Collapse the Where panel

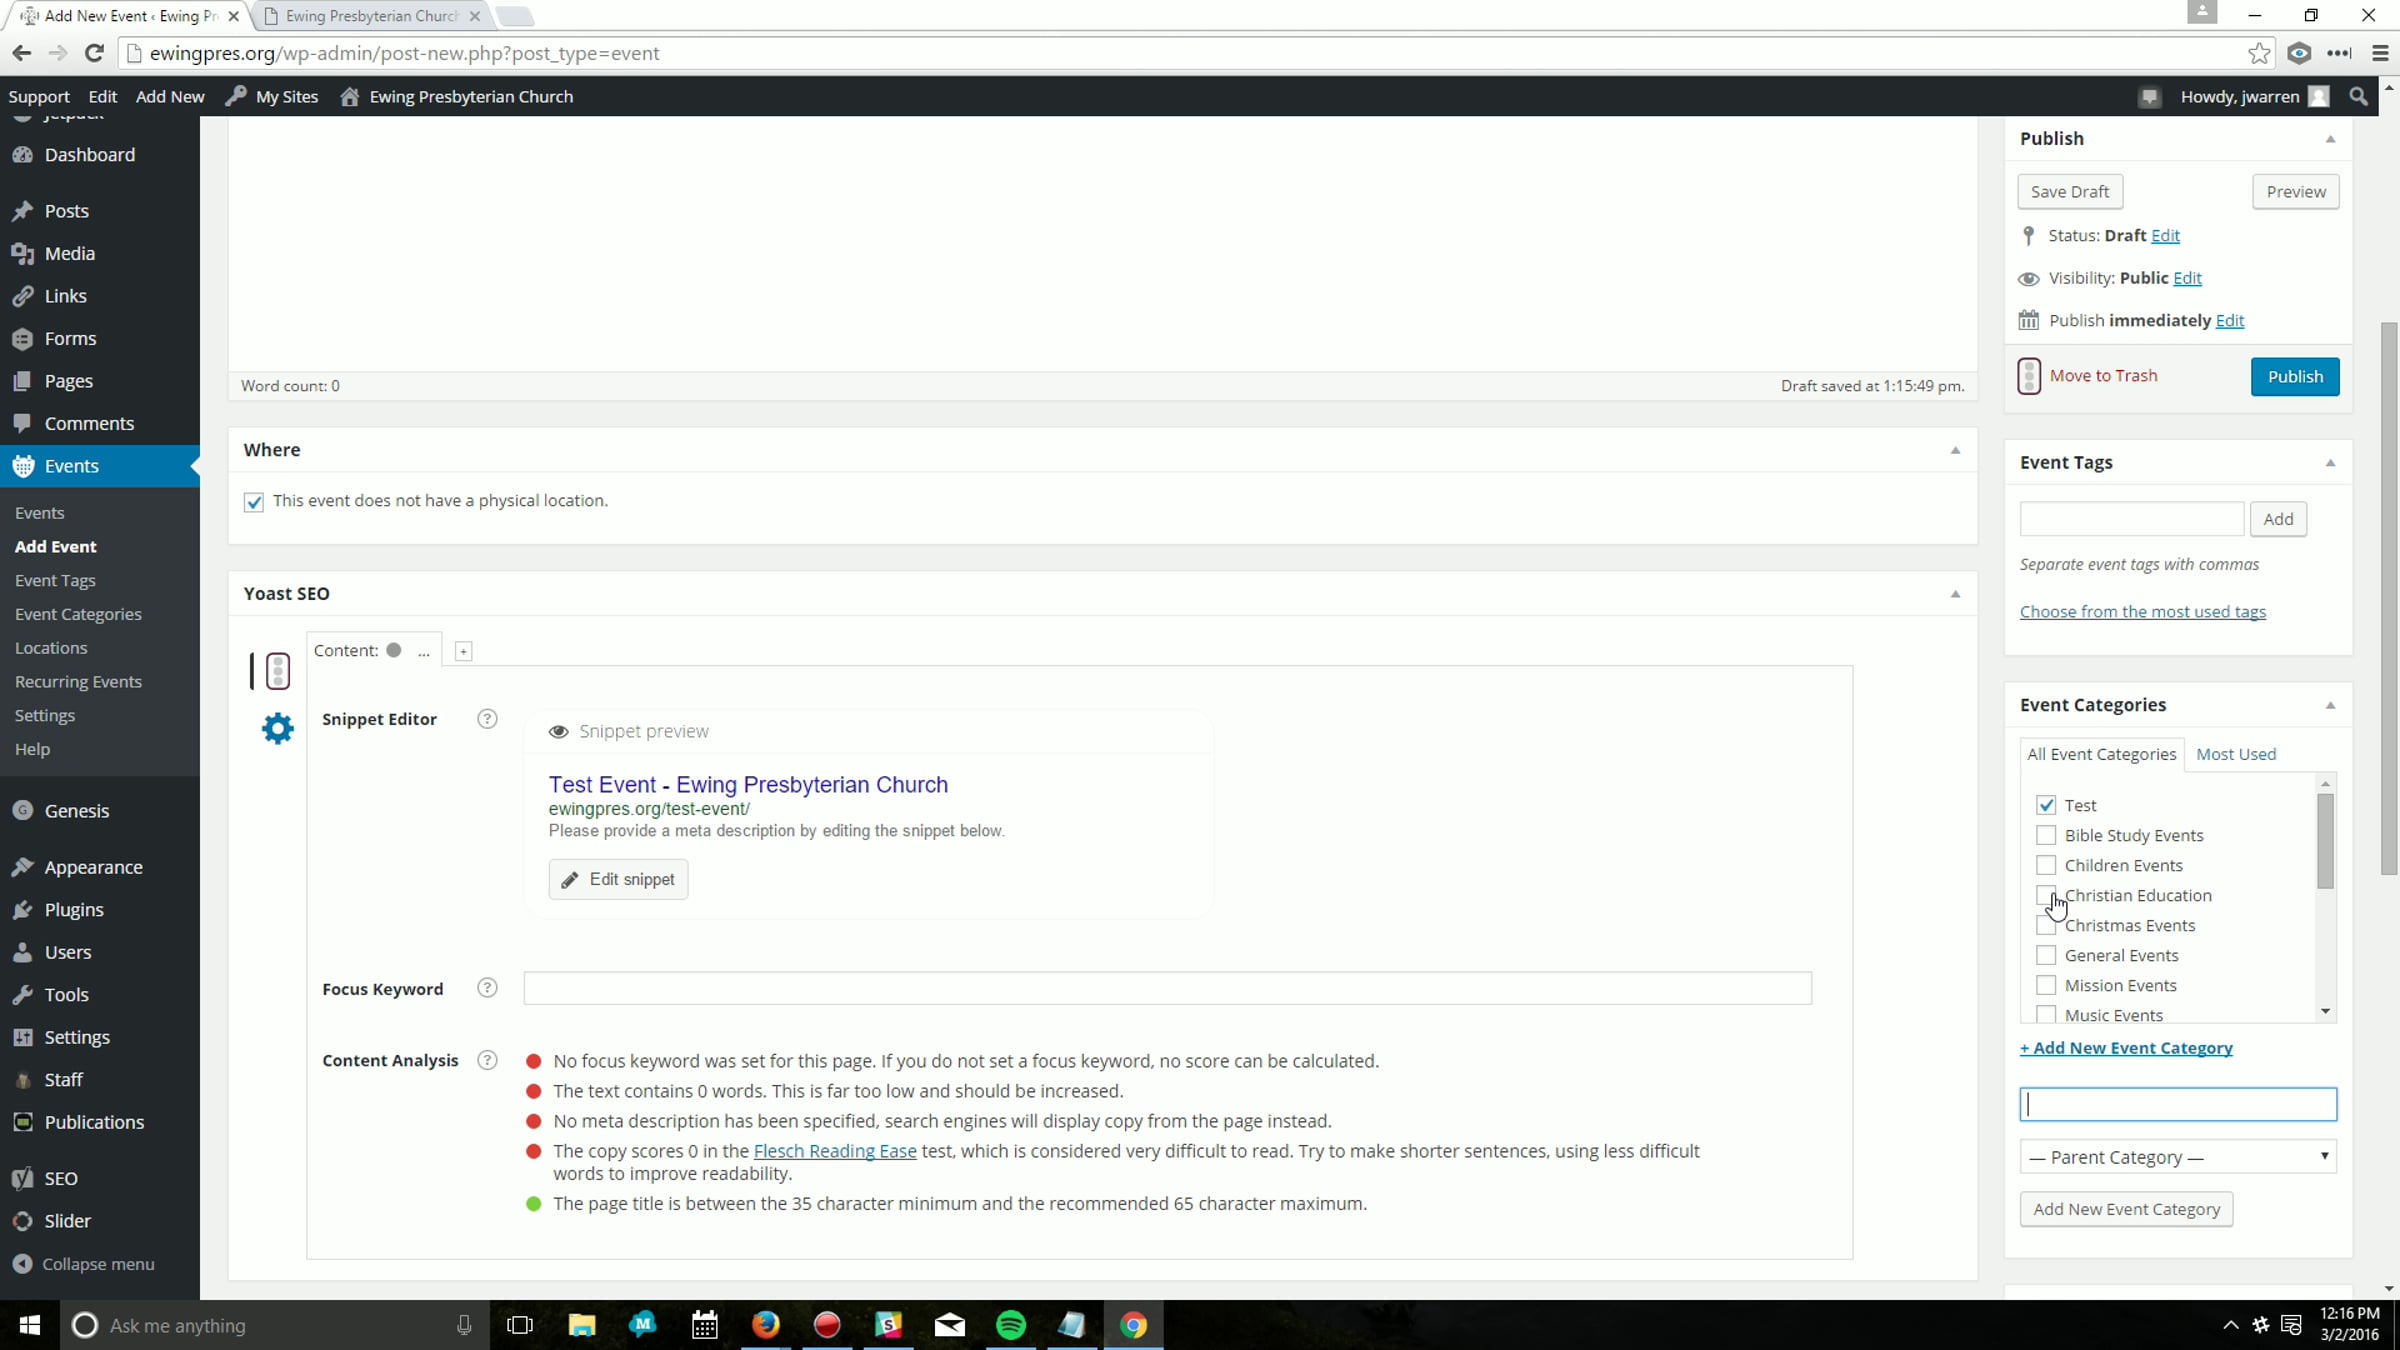1955,450
